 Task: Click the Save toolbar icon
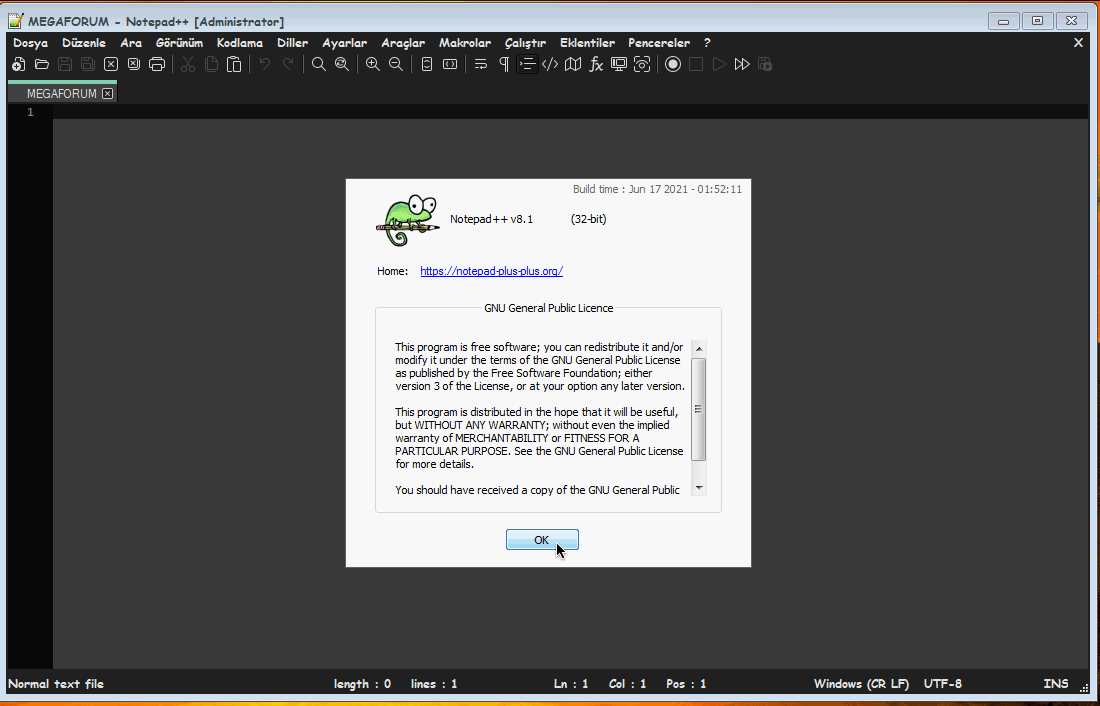pos(65,65)
